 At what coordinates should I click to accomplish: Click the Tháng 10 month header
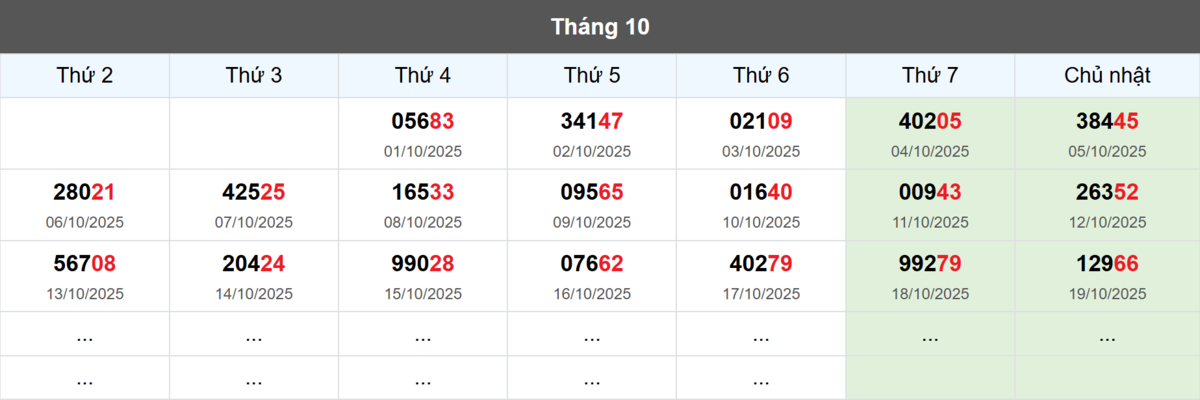pos(600,26)
